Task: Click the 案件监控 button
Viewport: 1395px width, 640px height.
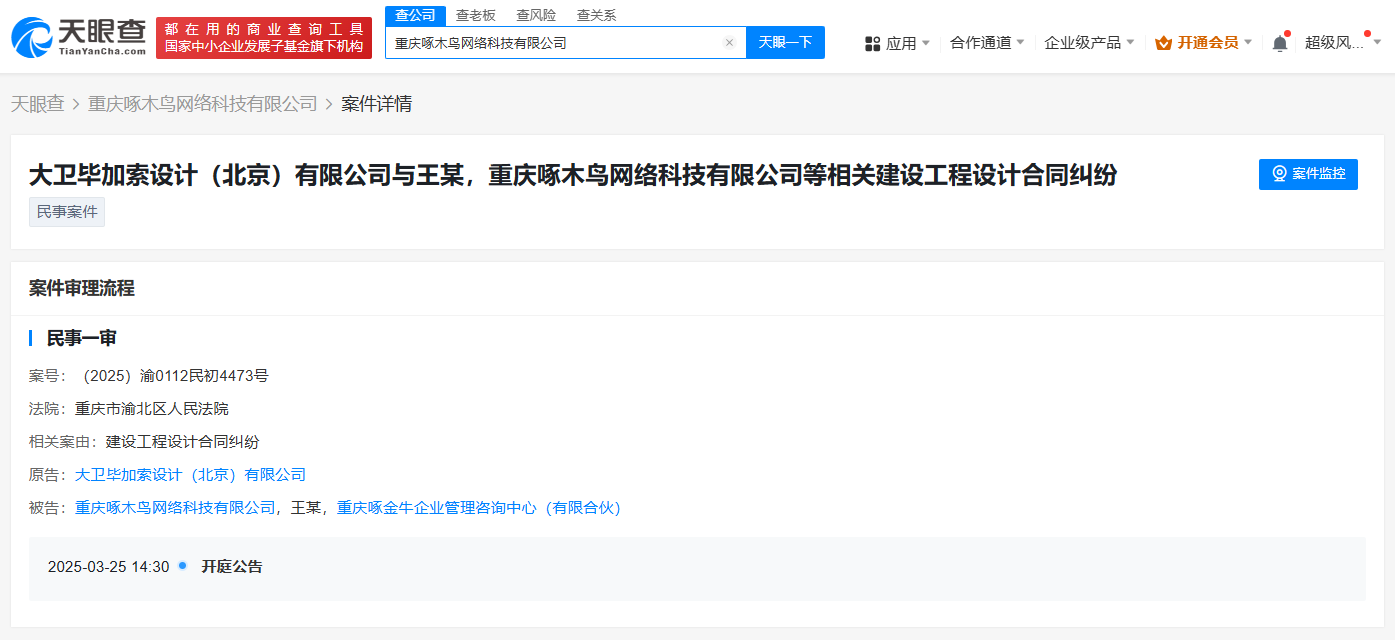Action: pos(1308,174)
